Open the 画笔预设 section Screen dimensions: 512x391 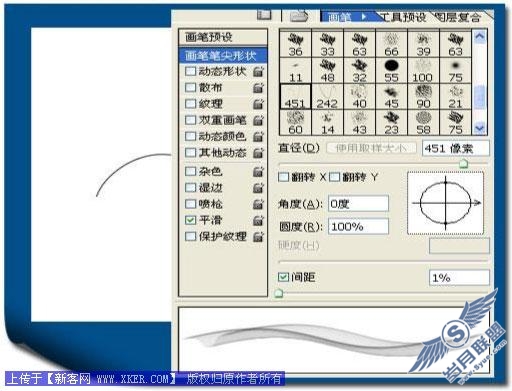point(223,37)
